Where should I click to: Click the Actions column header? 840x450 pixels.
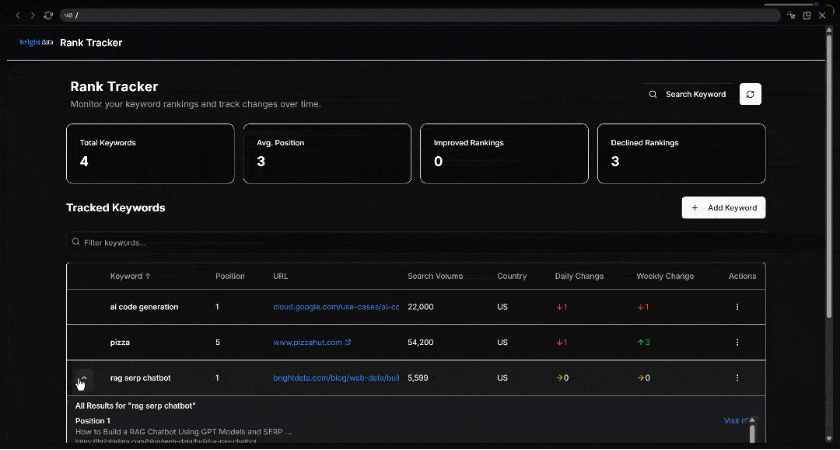pyautogui.click(x=742, y=276)
